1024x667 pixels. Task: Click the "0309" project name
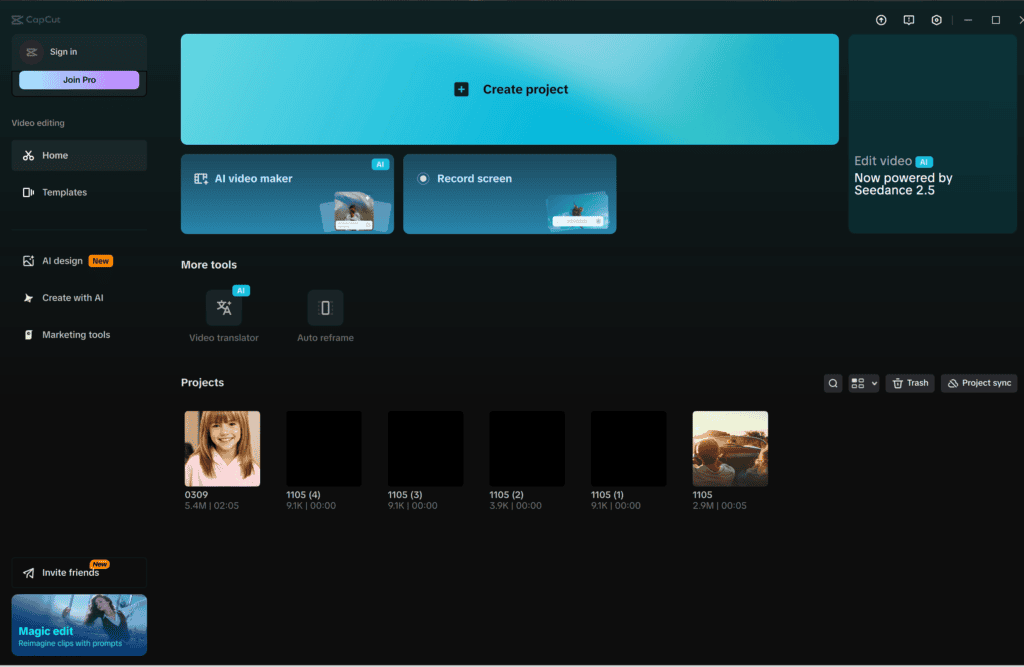[x=196, y=495]
